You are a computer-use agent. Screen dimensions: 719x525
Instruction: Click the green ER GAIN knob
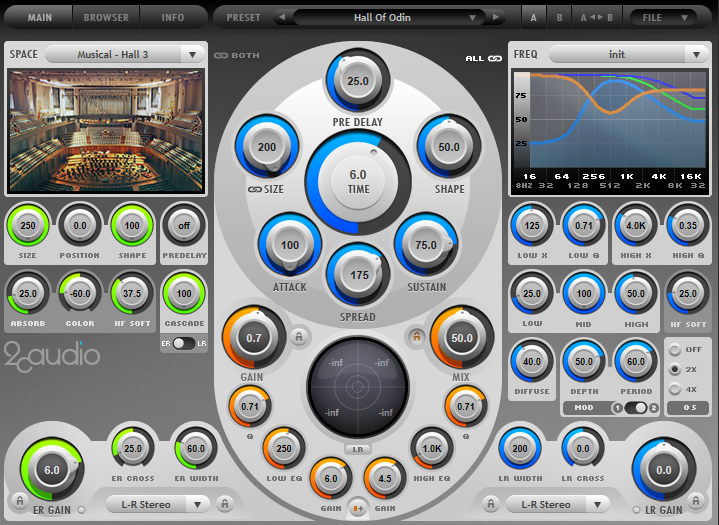coord(52,470)
